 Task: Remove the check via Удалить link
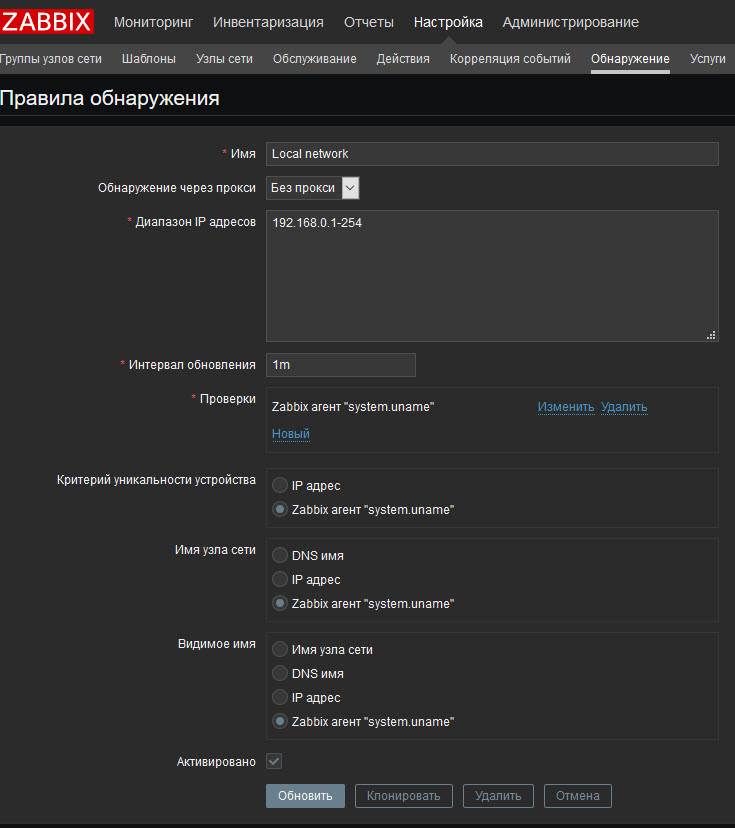coord(624,407)
